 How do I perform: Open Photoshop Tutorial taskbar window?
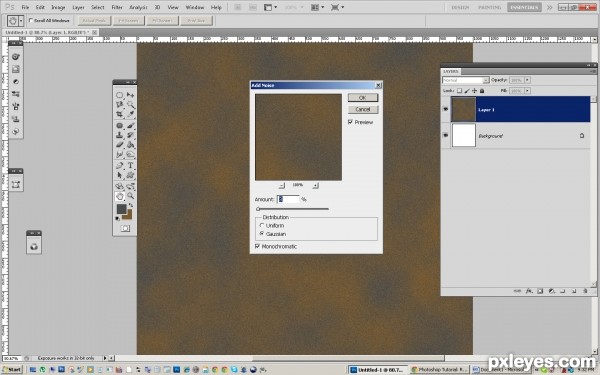[439, 370]
